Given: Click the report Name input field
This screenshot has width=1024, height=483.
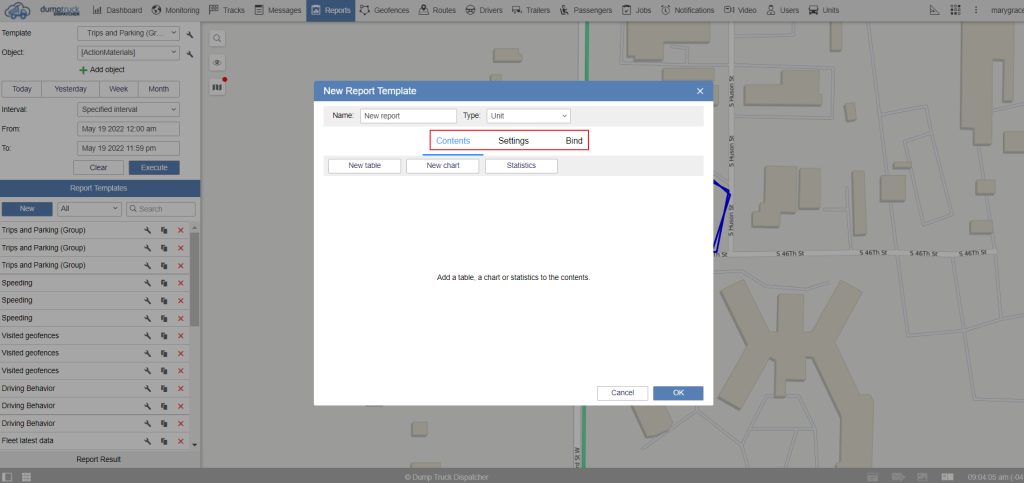Looking at the screenshot, I should 408,116.
